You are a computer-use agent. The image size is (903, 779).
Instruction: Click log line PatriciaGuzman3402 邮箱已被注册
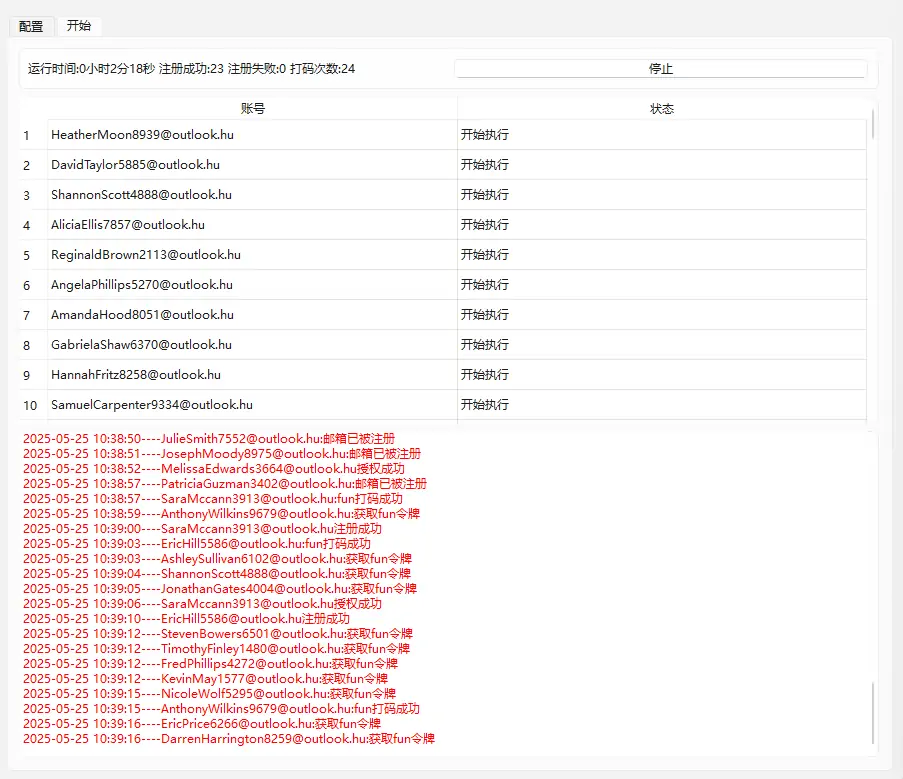tap(225, 483)
